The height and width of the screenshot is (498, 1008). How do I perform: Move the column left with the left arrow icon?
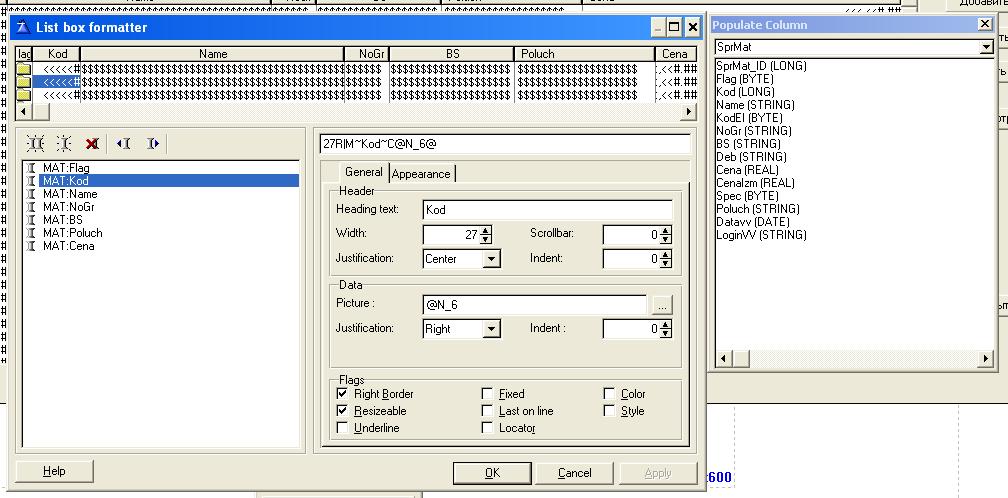click(x=123, y=144)
